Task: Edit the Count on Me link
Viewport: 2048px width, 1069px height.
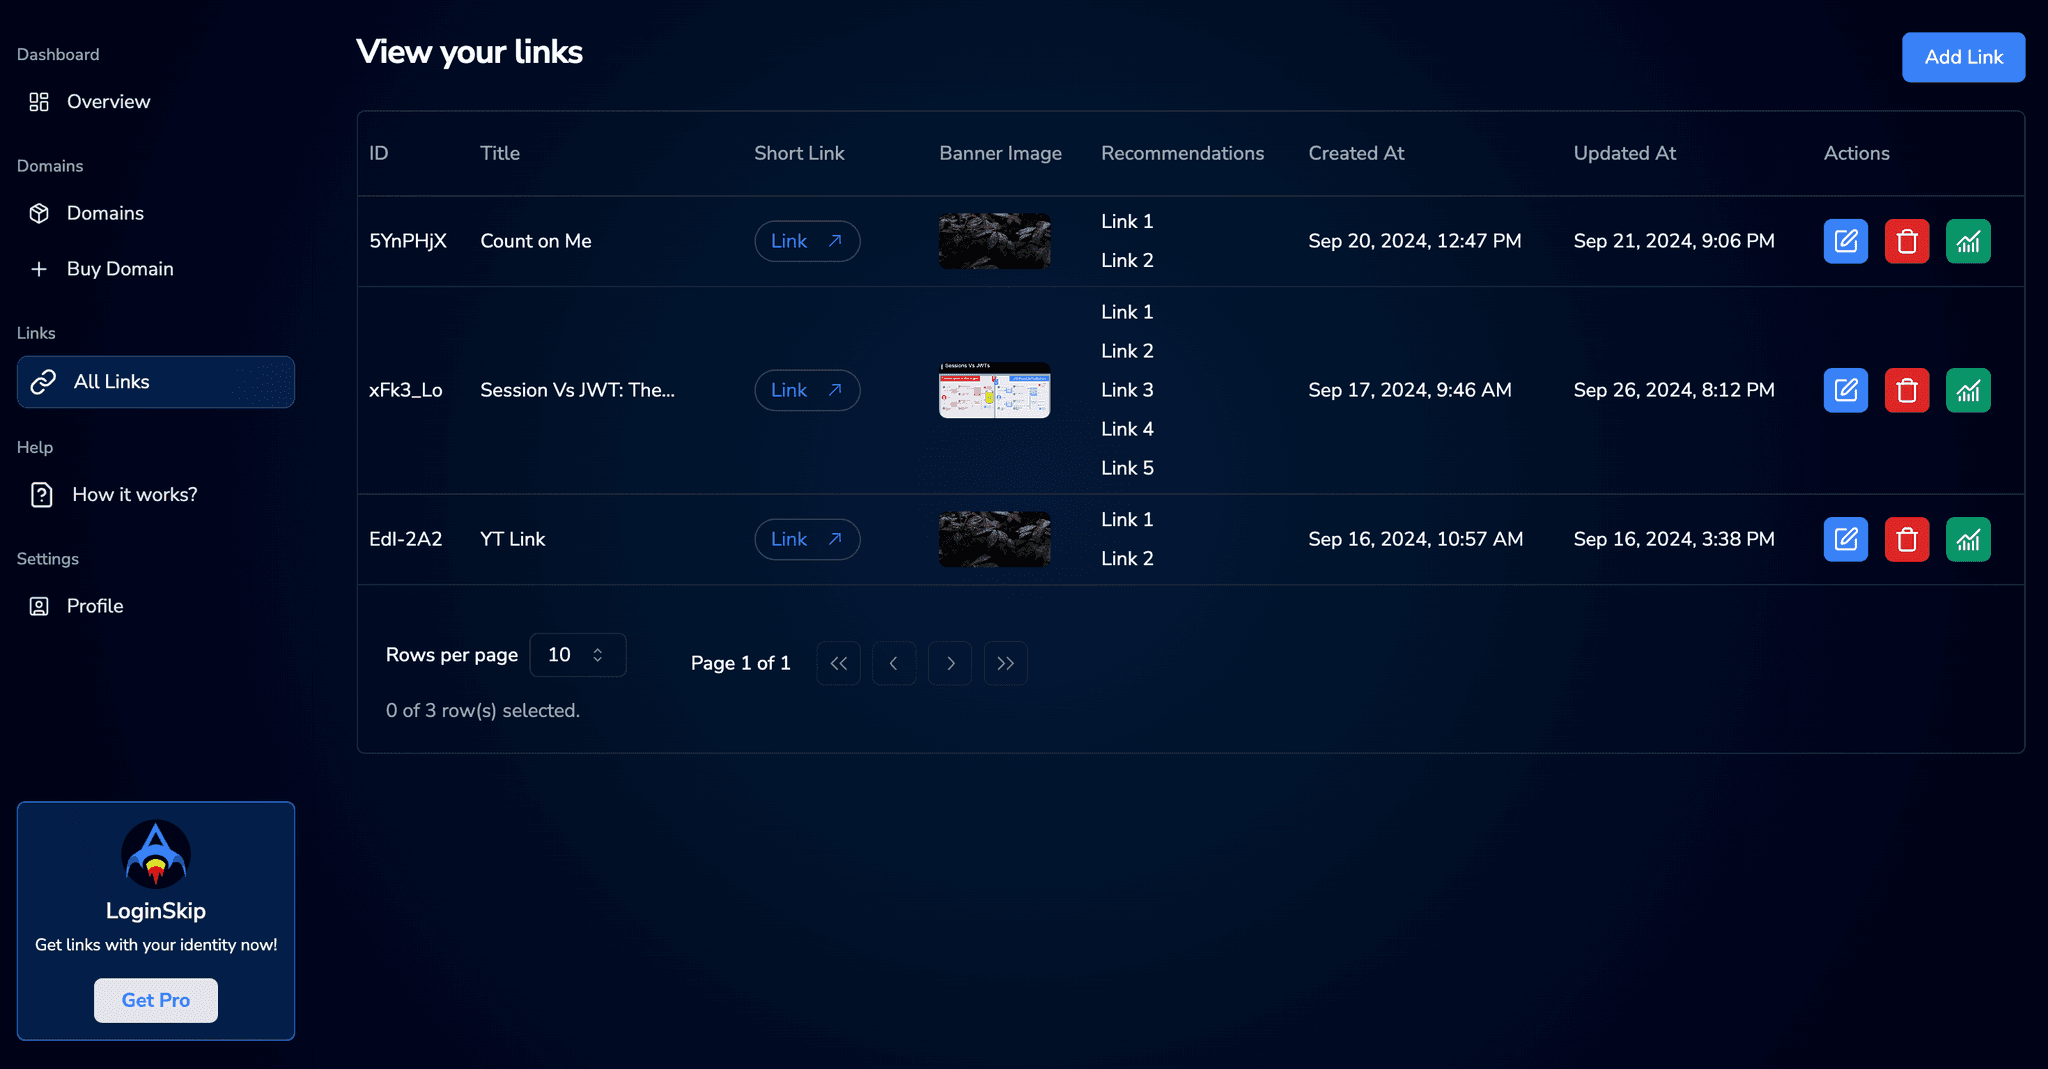Action: click(1845, 241)
